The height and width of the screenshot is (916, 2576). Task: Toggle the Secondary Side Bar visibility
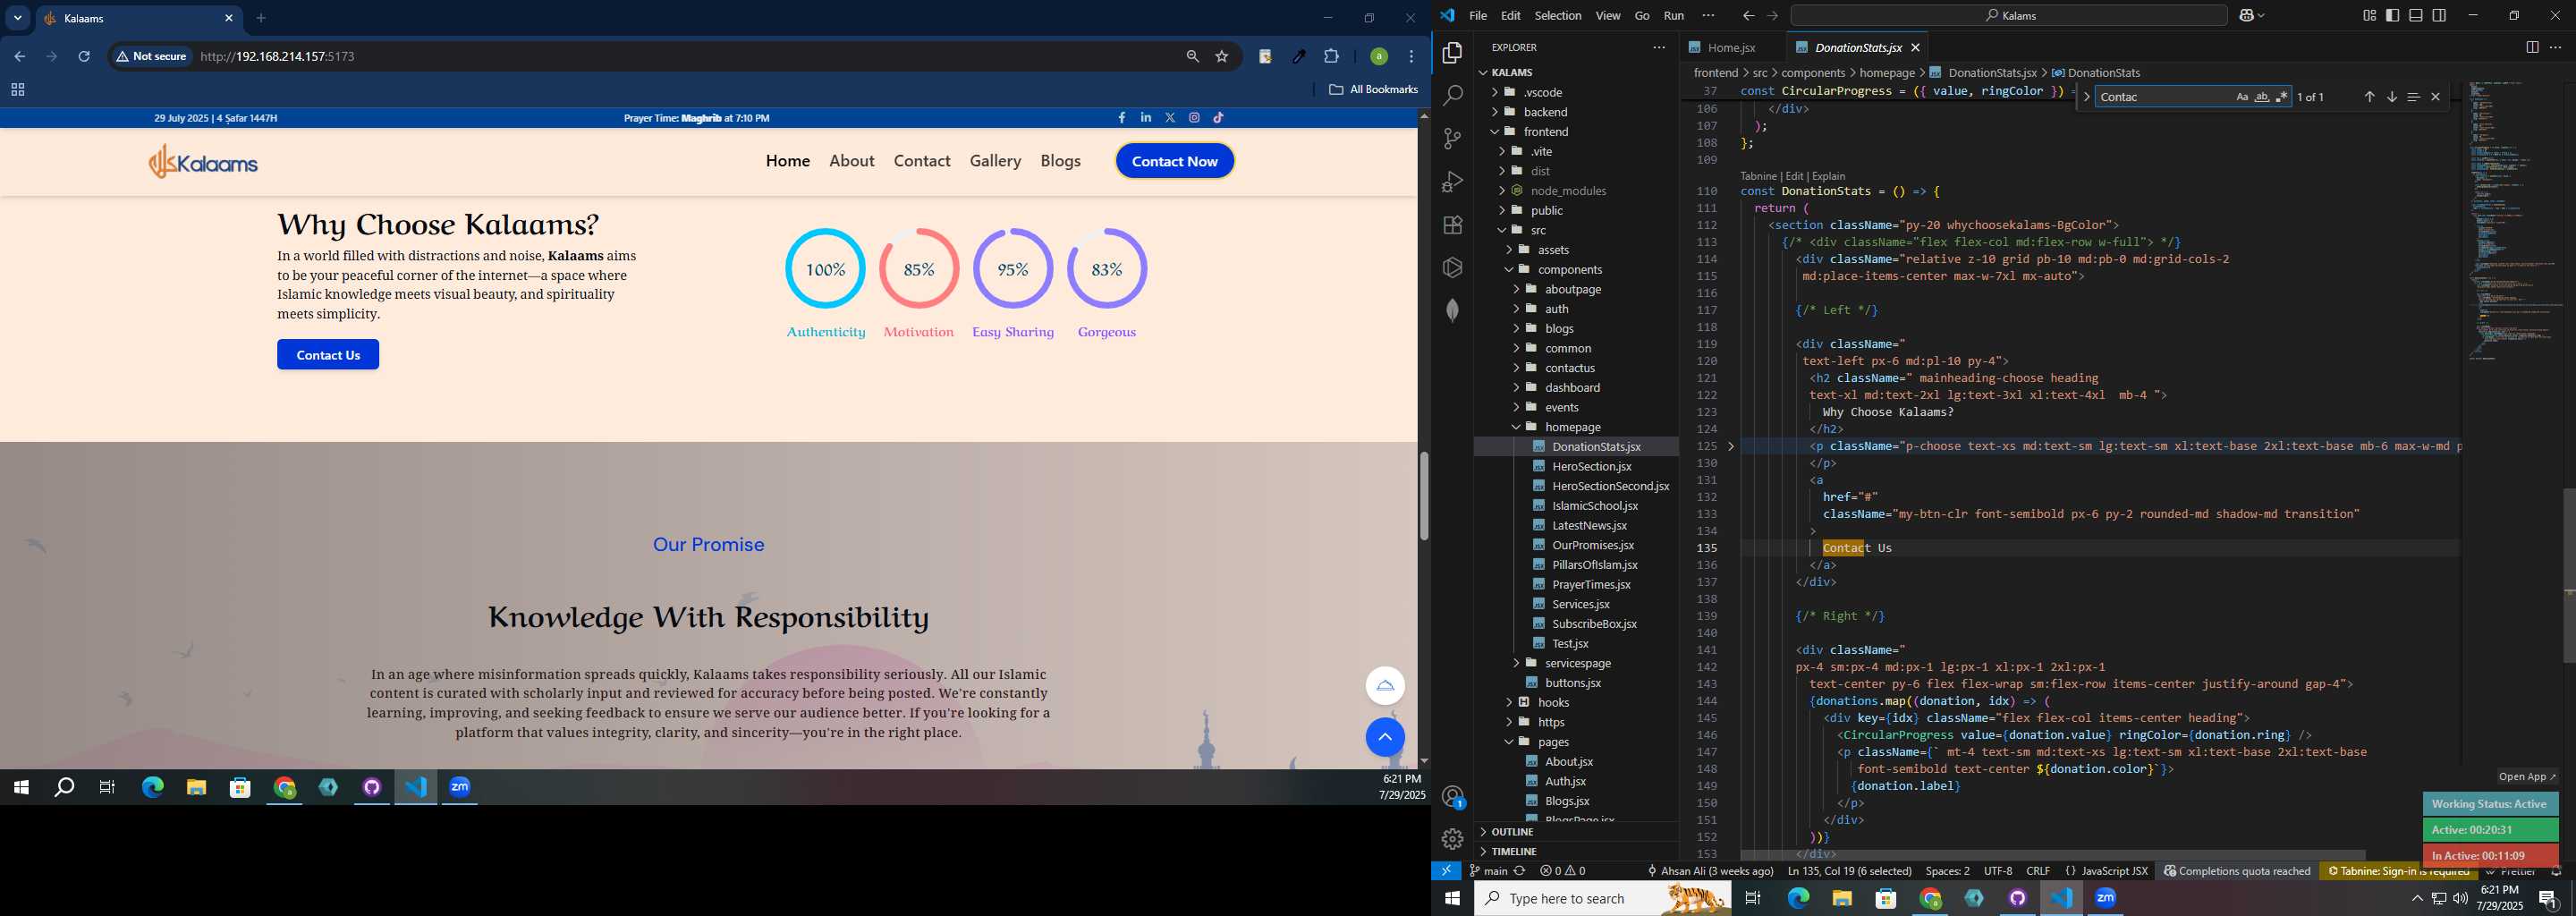(x=2439, y=15)
